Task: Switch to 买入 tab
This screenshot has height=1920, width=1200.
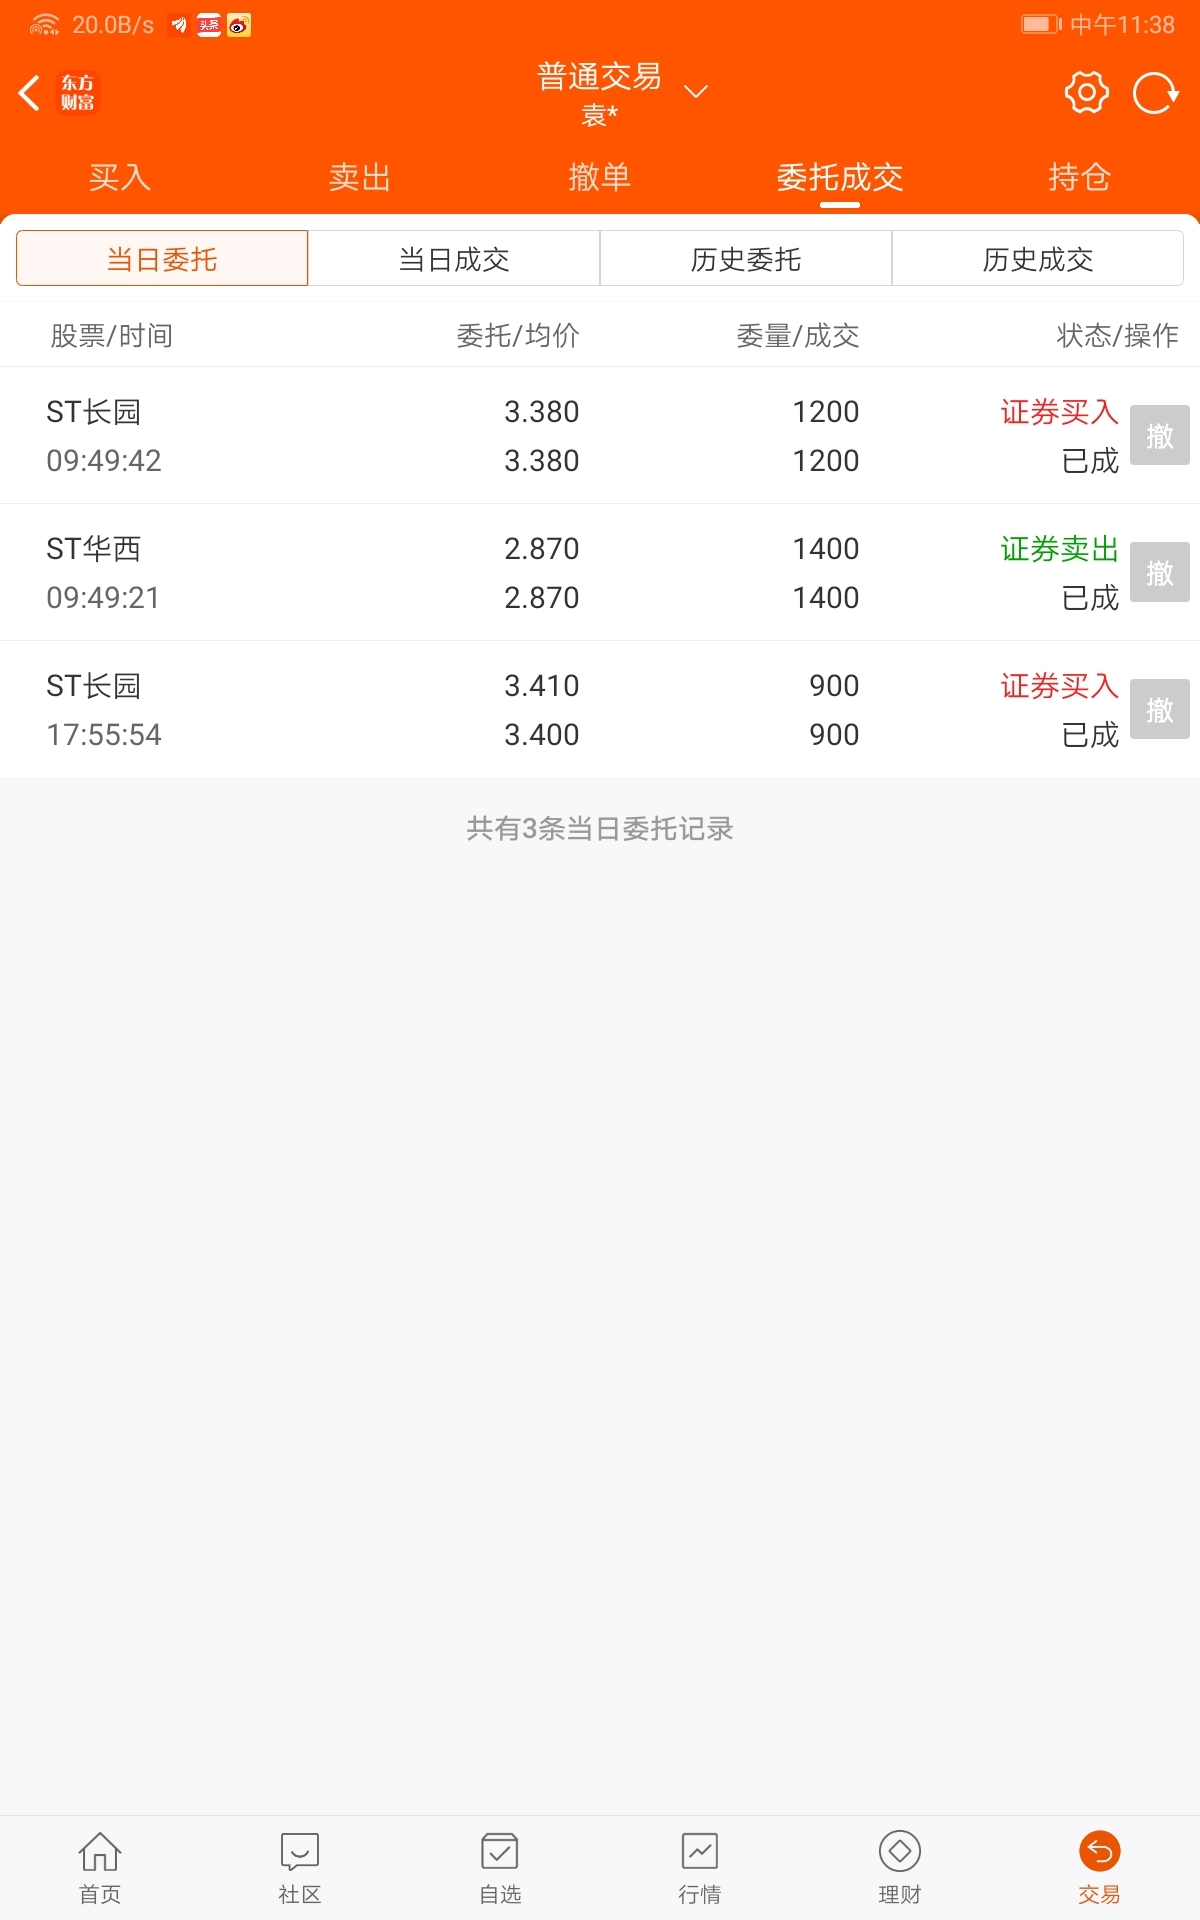Action: coord(120,177)
